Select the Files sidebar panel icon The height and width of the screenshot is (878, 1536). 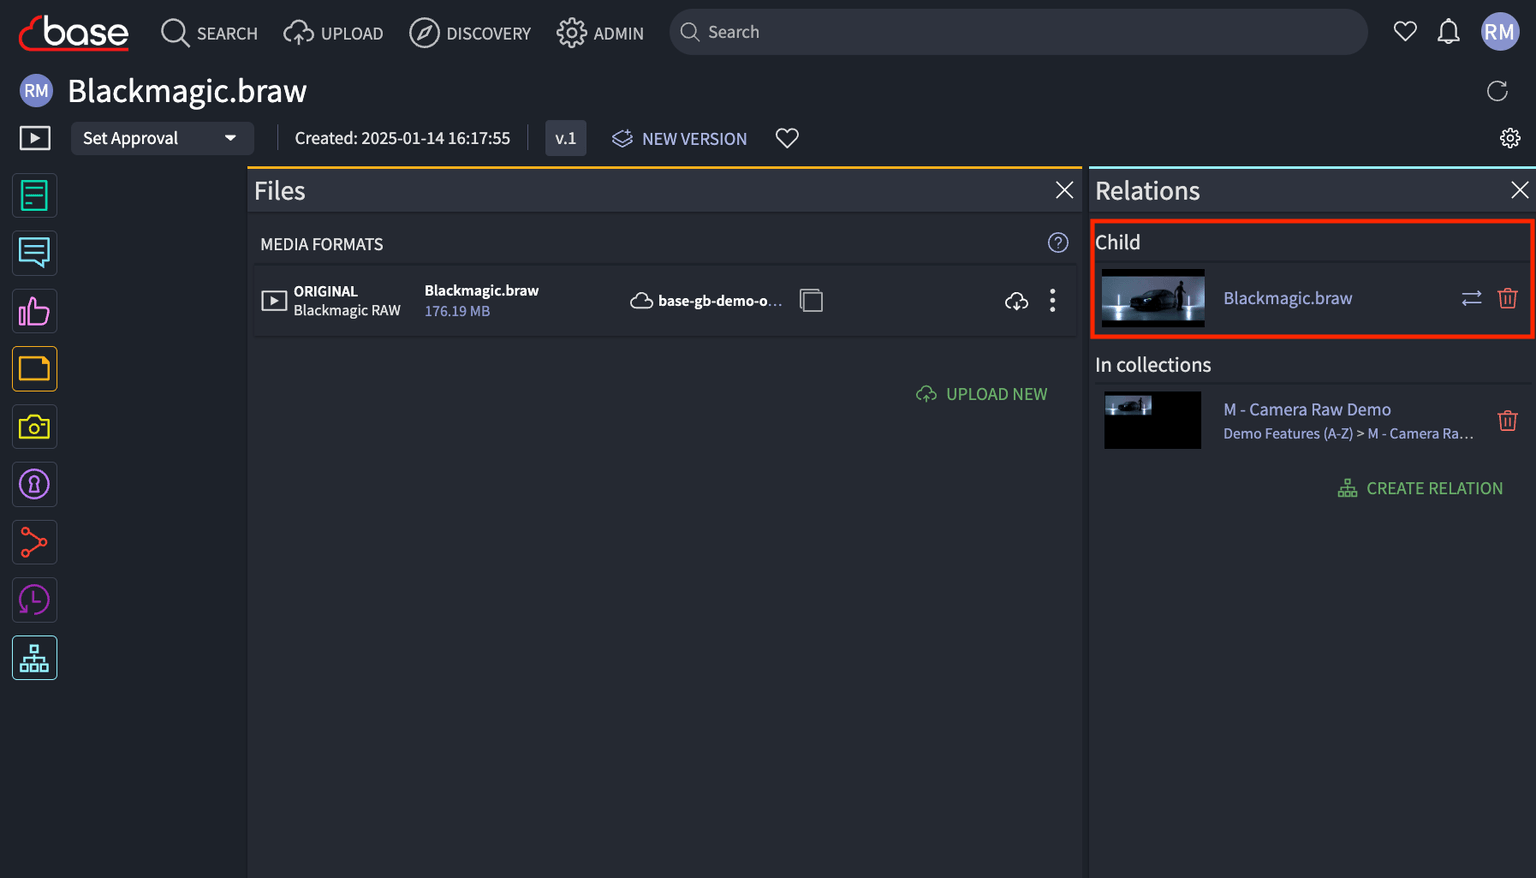pyautogui.click(x=34, y=369)
